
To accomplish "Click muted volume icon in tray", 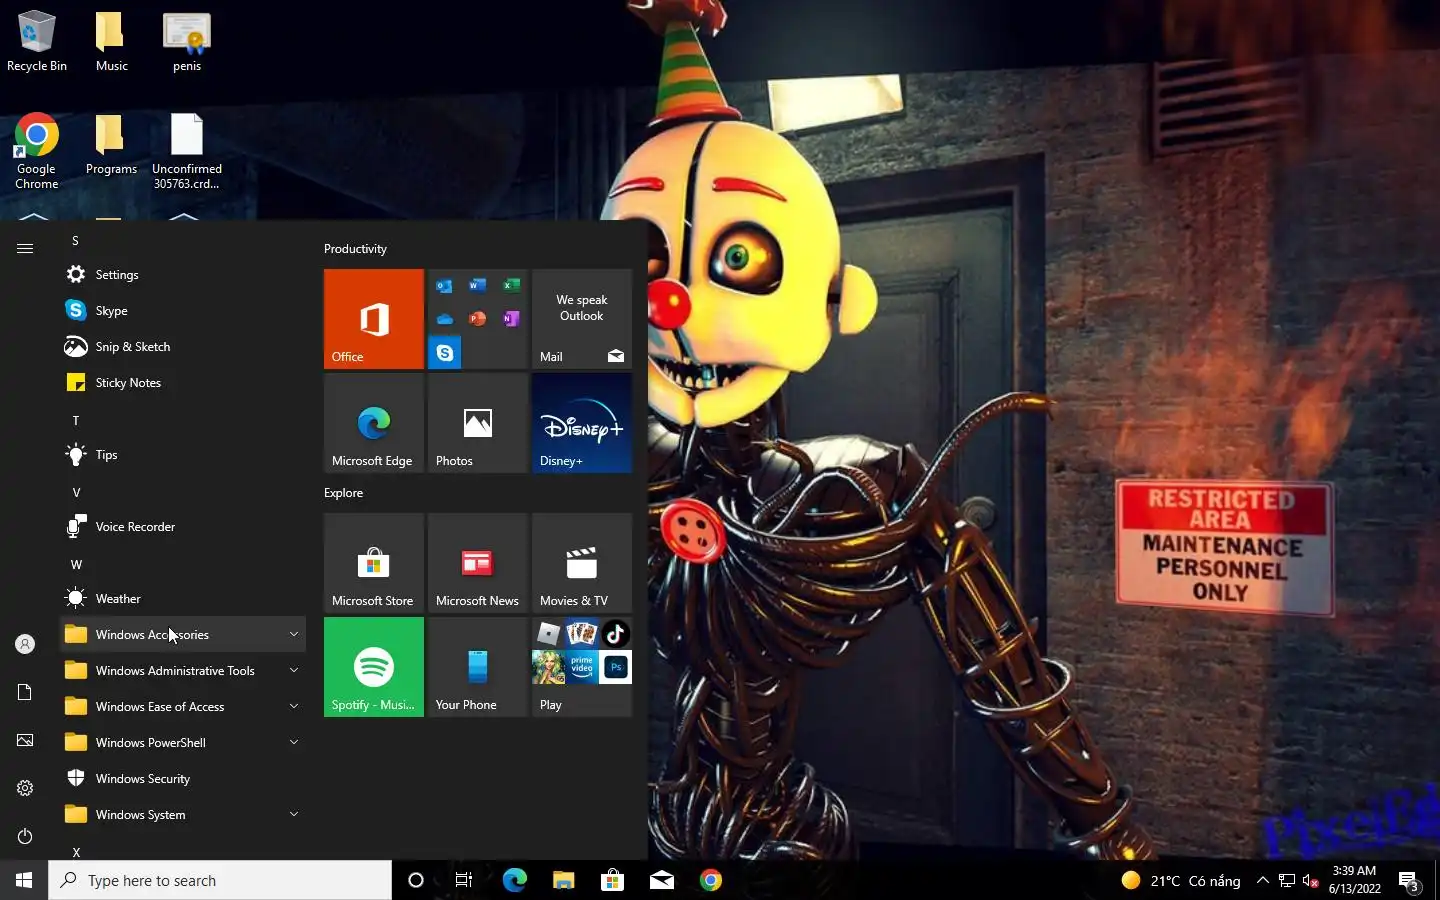I will tap(1311, 881).
